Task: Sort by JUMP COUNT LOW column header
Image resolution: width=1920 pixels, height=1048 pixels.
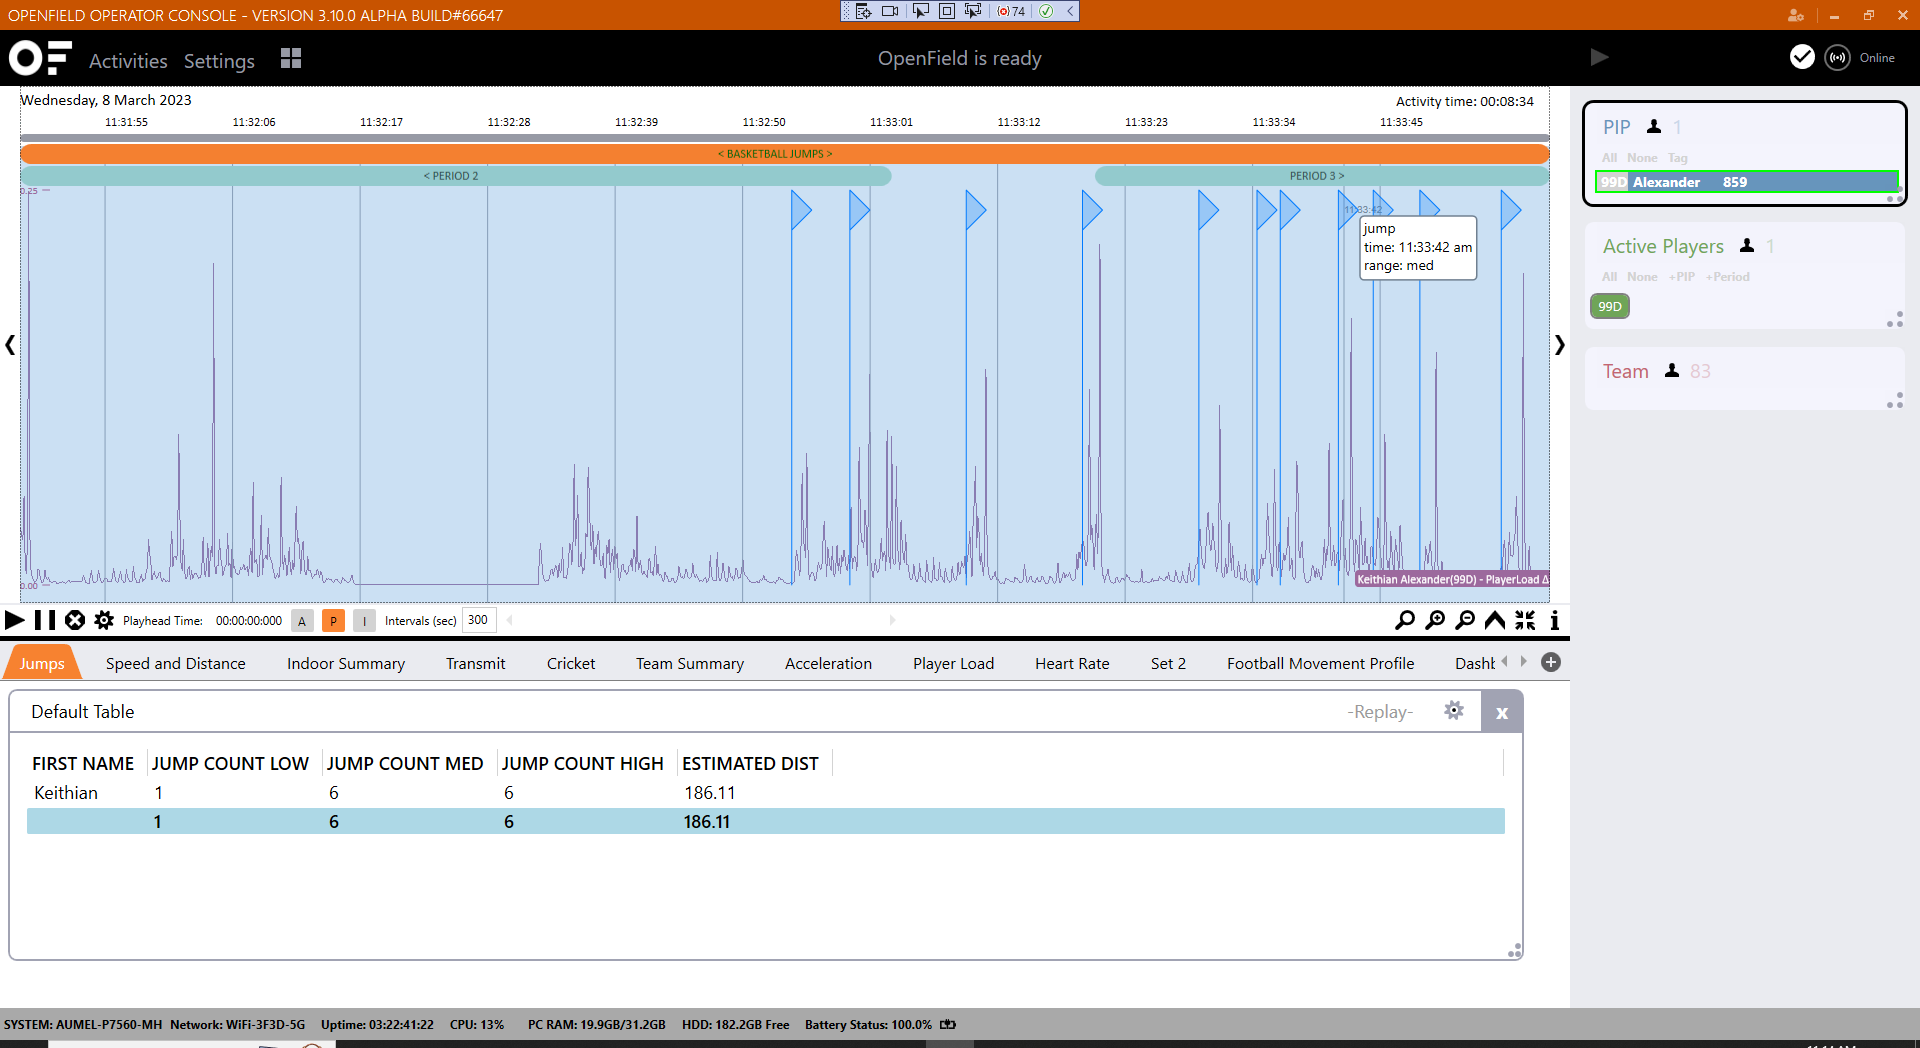Action: pyautogui.click(x=230, y=763)
